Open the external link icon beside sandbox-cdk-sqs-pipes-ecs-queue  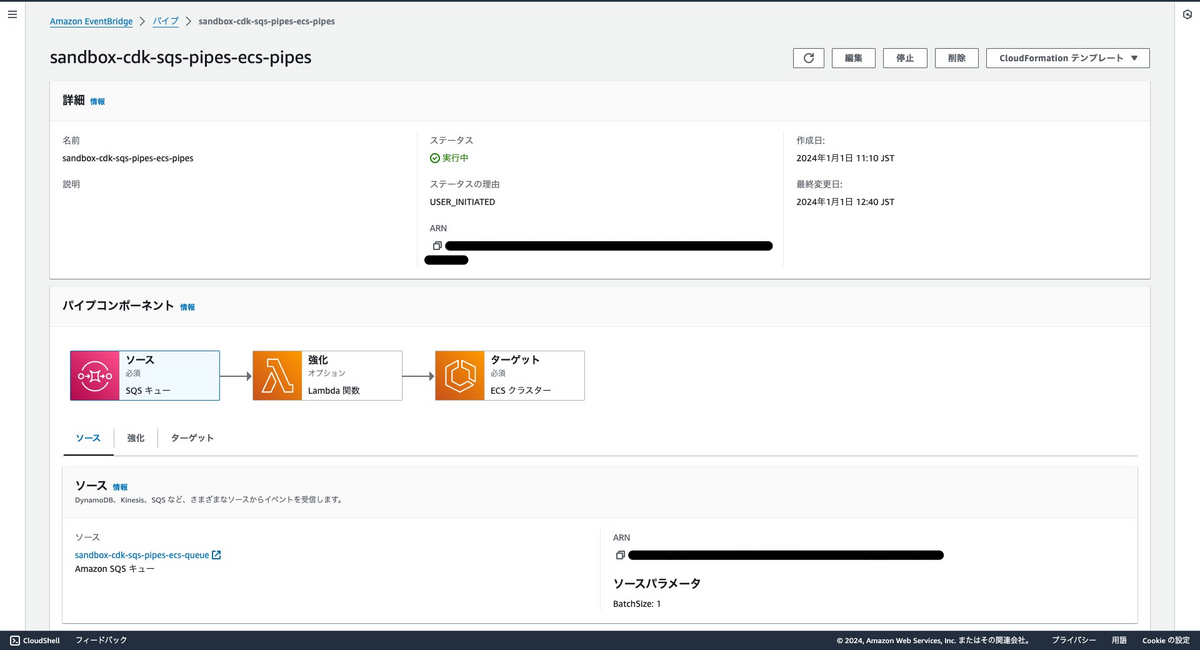(x=216, y=555)
